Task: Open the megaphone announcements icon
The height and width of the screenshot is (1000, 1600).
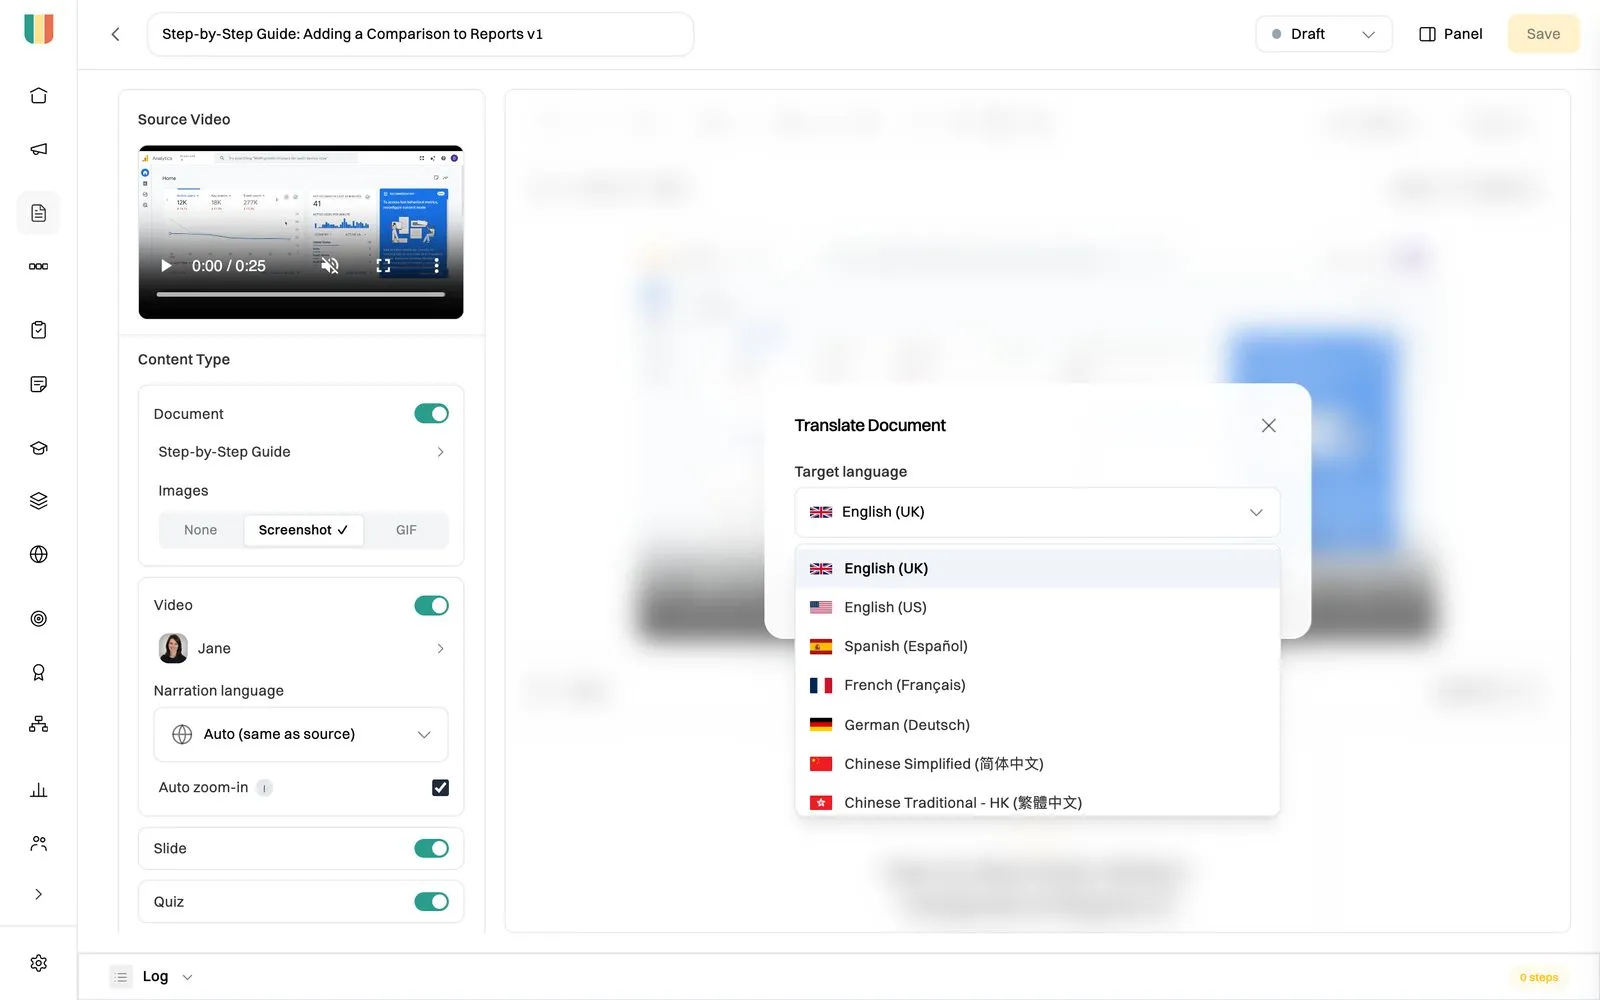Action: pos(39,149)
